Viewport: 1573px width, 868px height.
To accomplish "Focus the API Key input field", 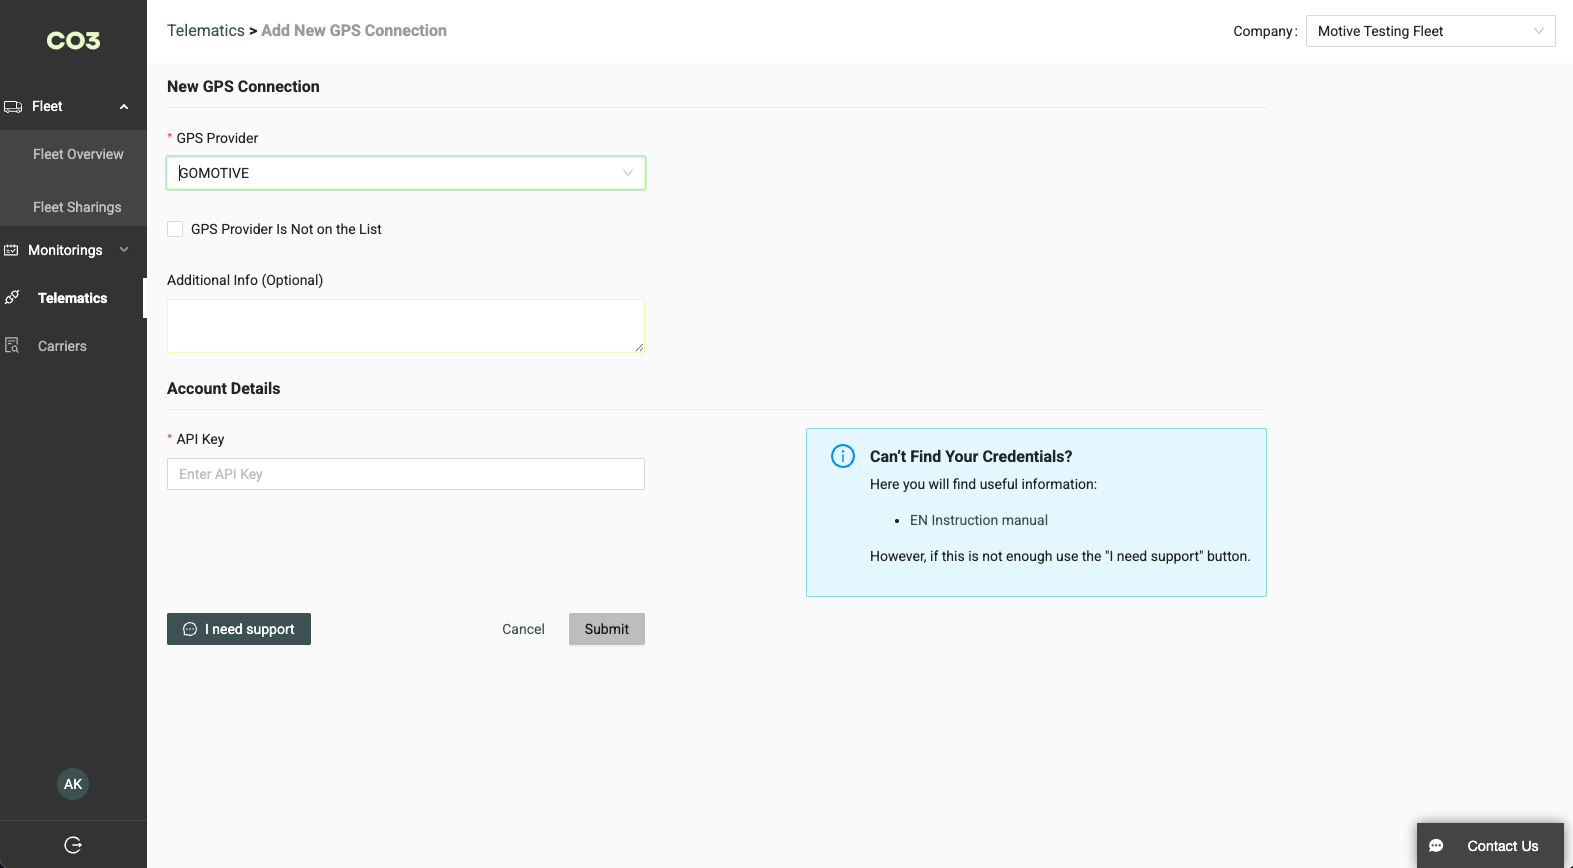I will [405, 474].
